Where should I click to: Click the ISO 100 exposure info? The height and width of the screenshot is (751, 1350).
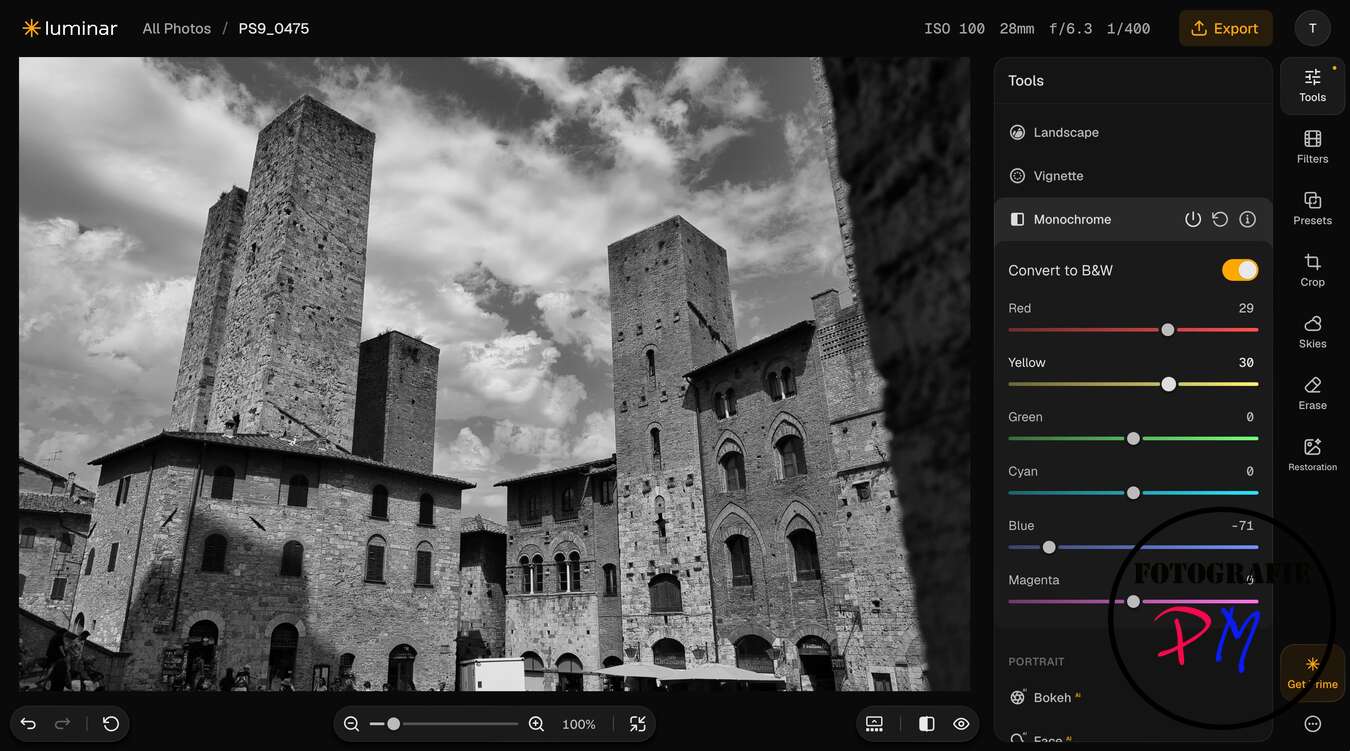955,28
